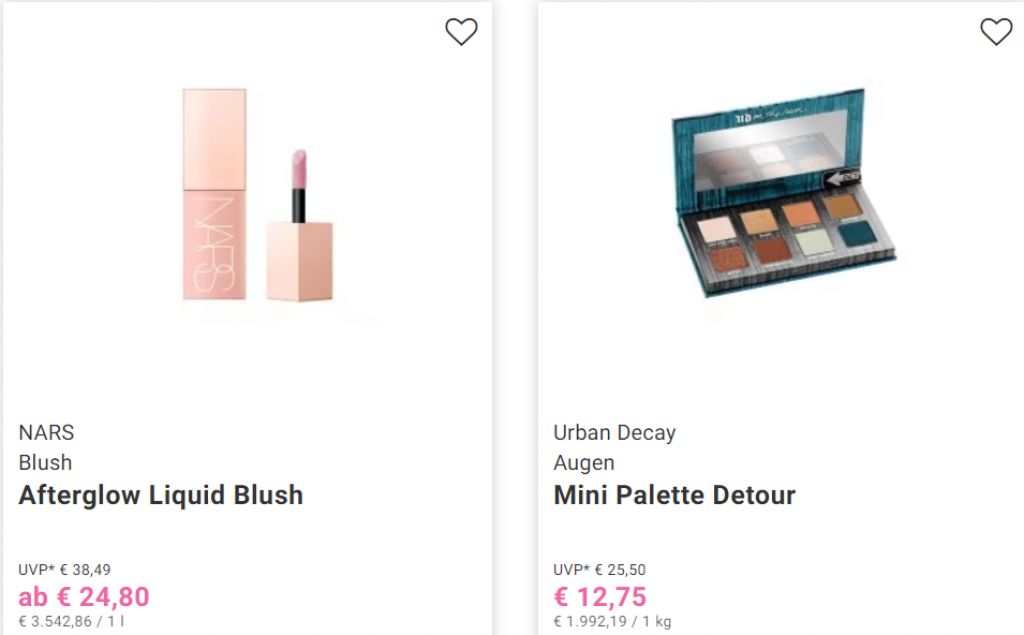Click the NARS logo on blush bottle

pos(214,245)
